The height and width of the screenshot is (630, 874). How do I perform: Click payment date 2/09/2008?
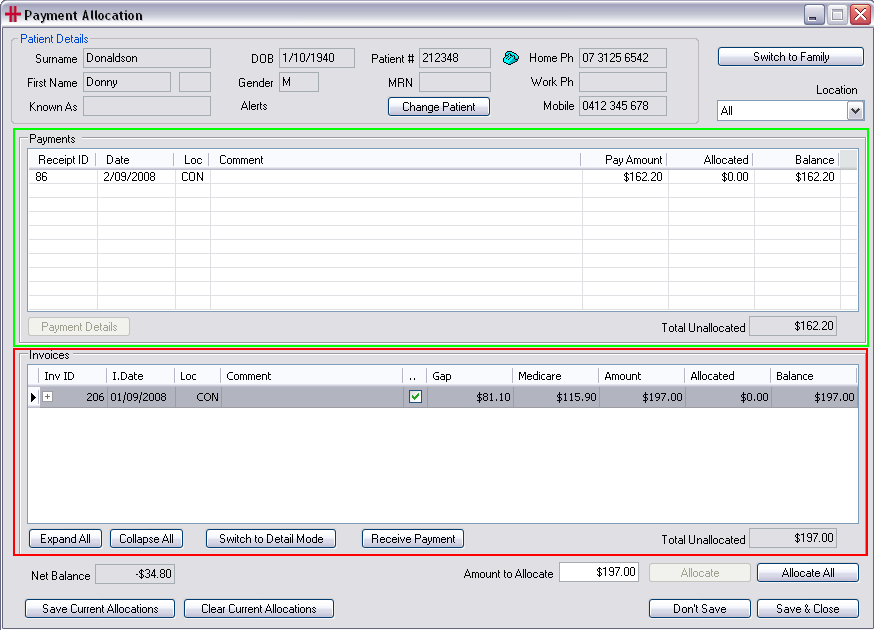coord(129,177)
